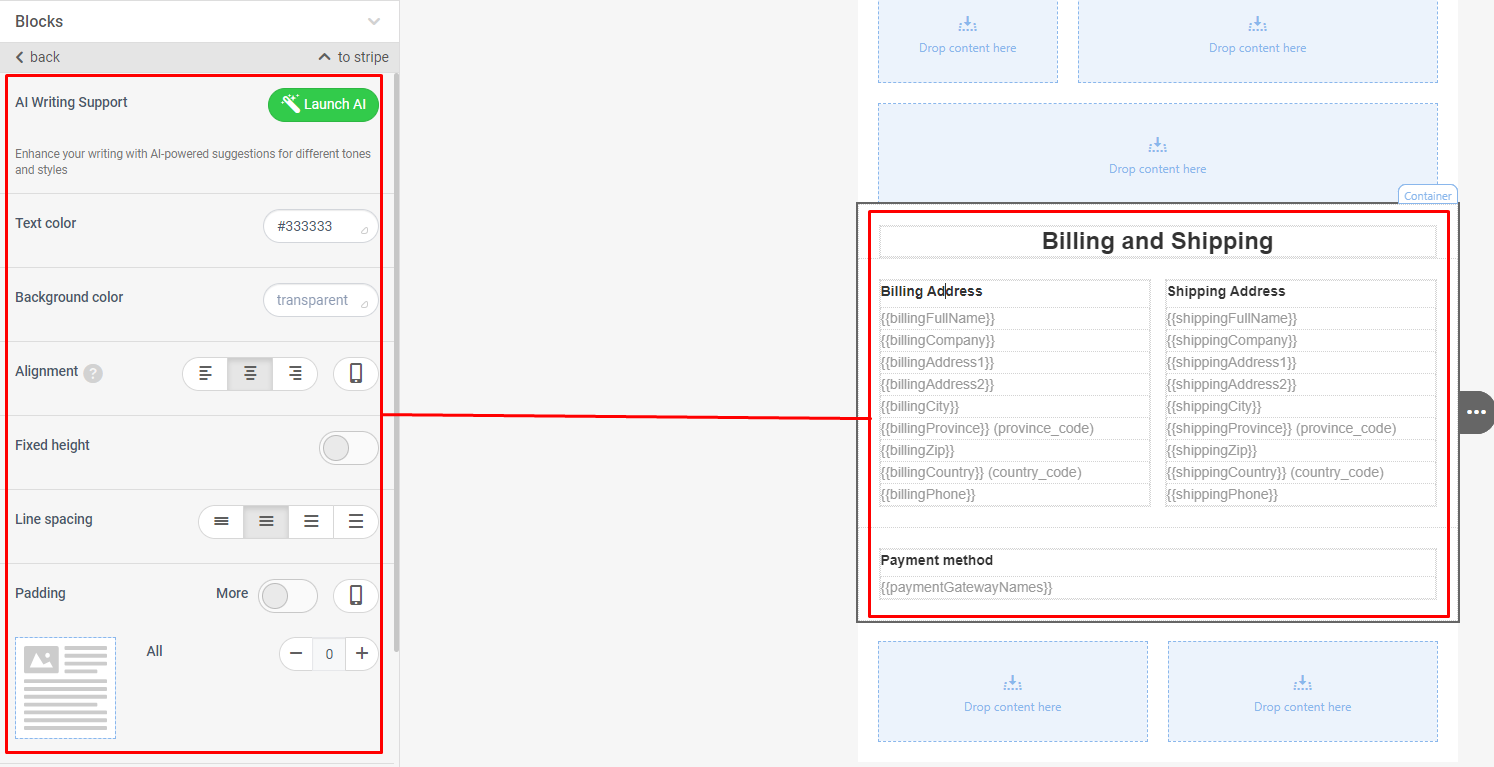The width and height of the screenshot is (1494, 767).
Task: Click the {{paymentGatewayNames}} placeholder
Action: [966, 587]
